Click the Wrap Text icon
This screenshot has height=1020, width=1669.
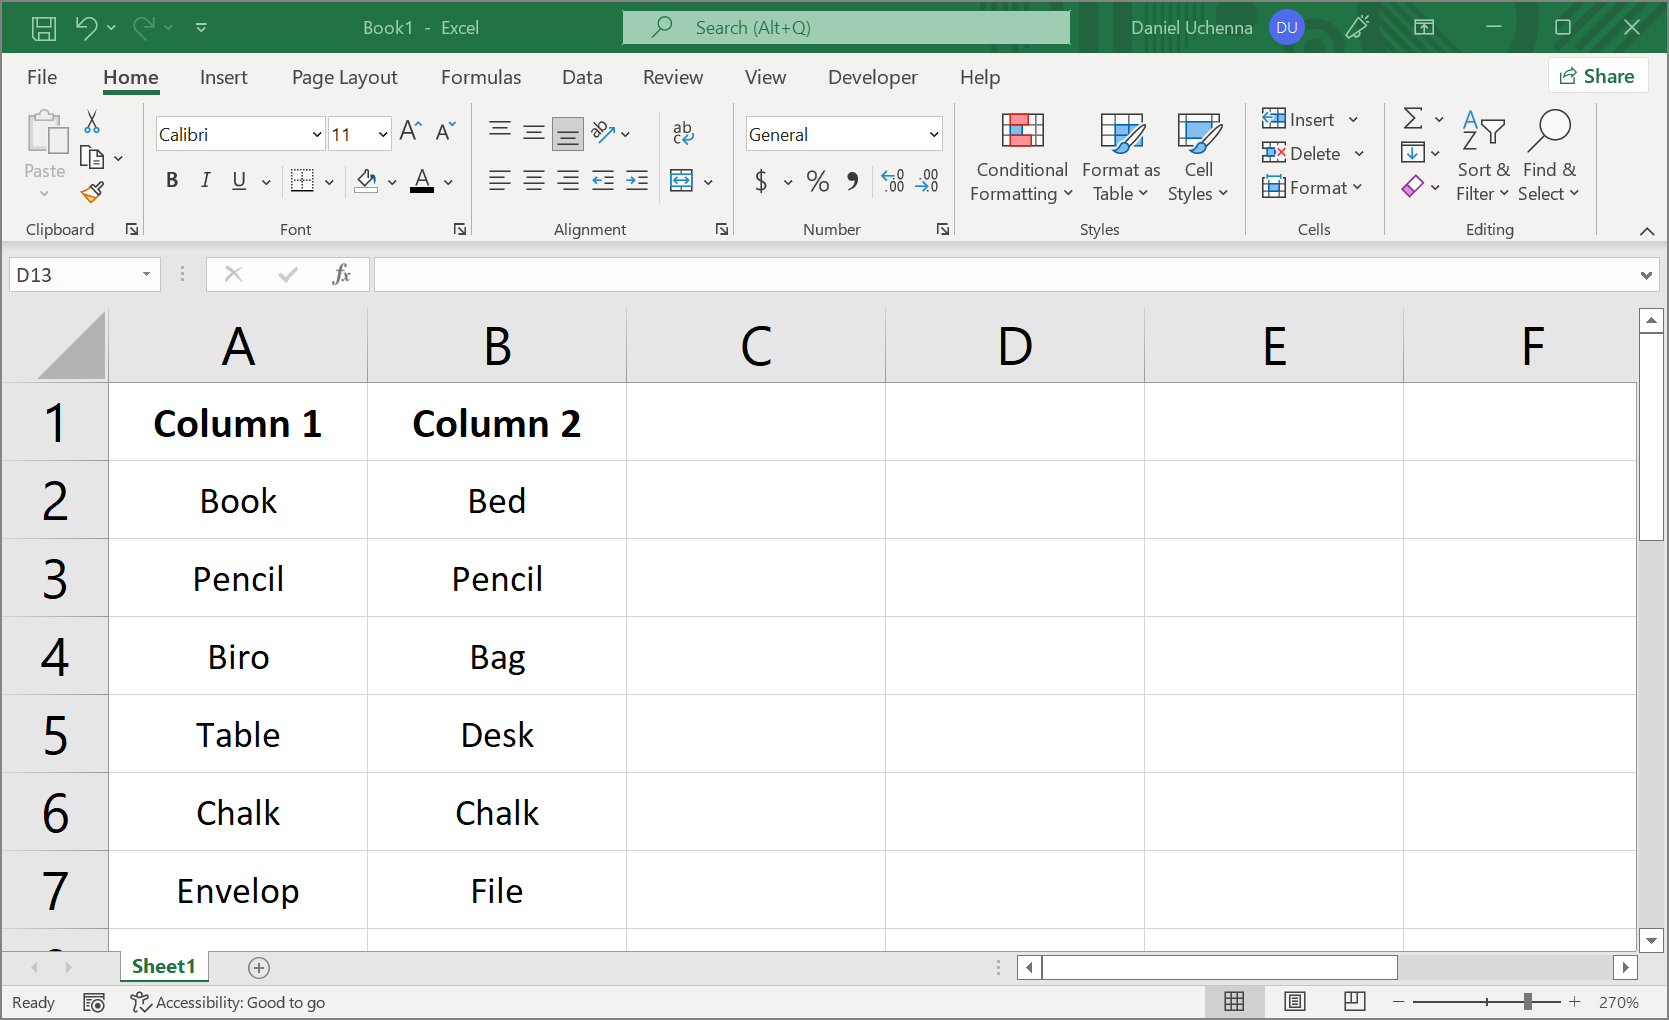(x=683, y=131)
